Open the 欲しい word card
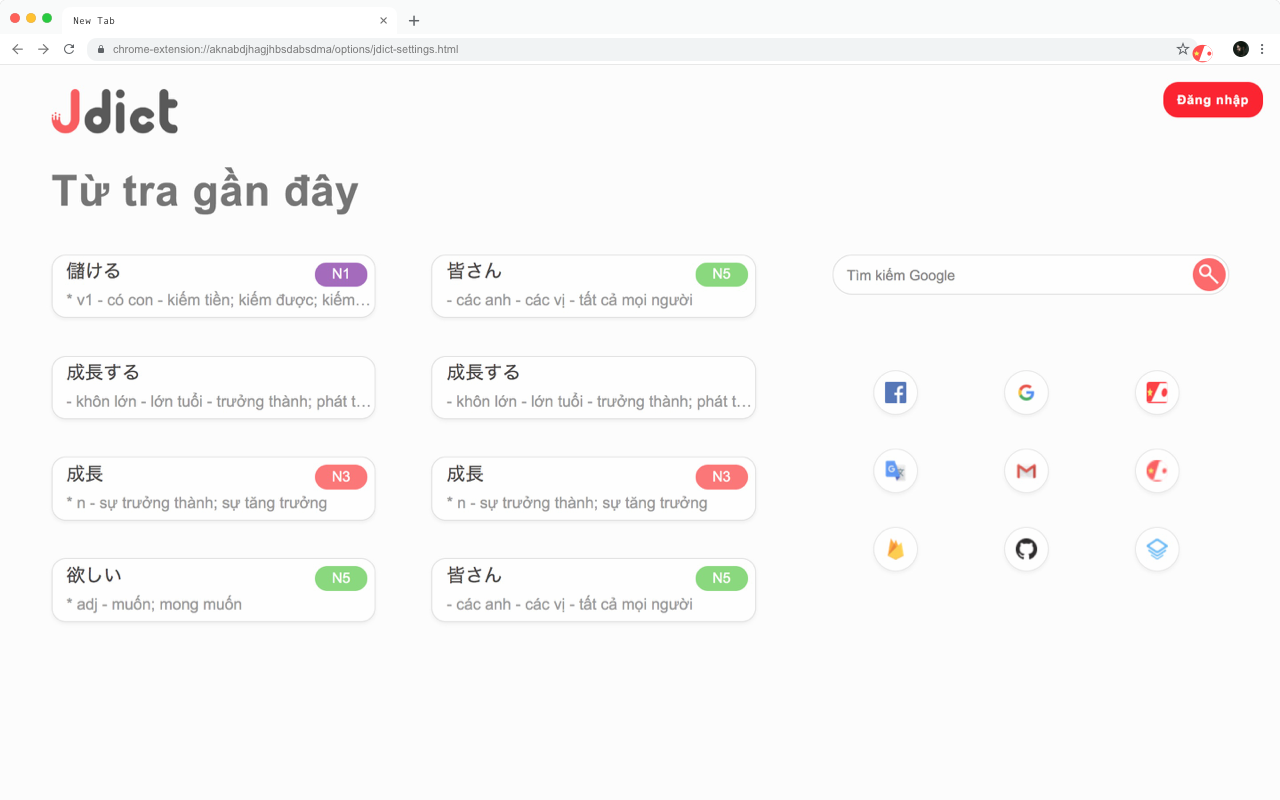Viewport: 1280px width, 800px height. tap(214, 590)
